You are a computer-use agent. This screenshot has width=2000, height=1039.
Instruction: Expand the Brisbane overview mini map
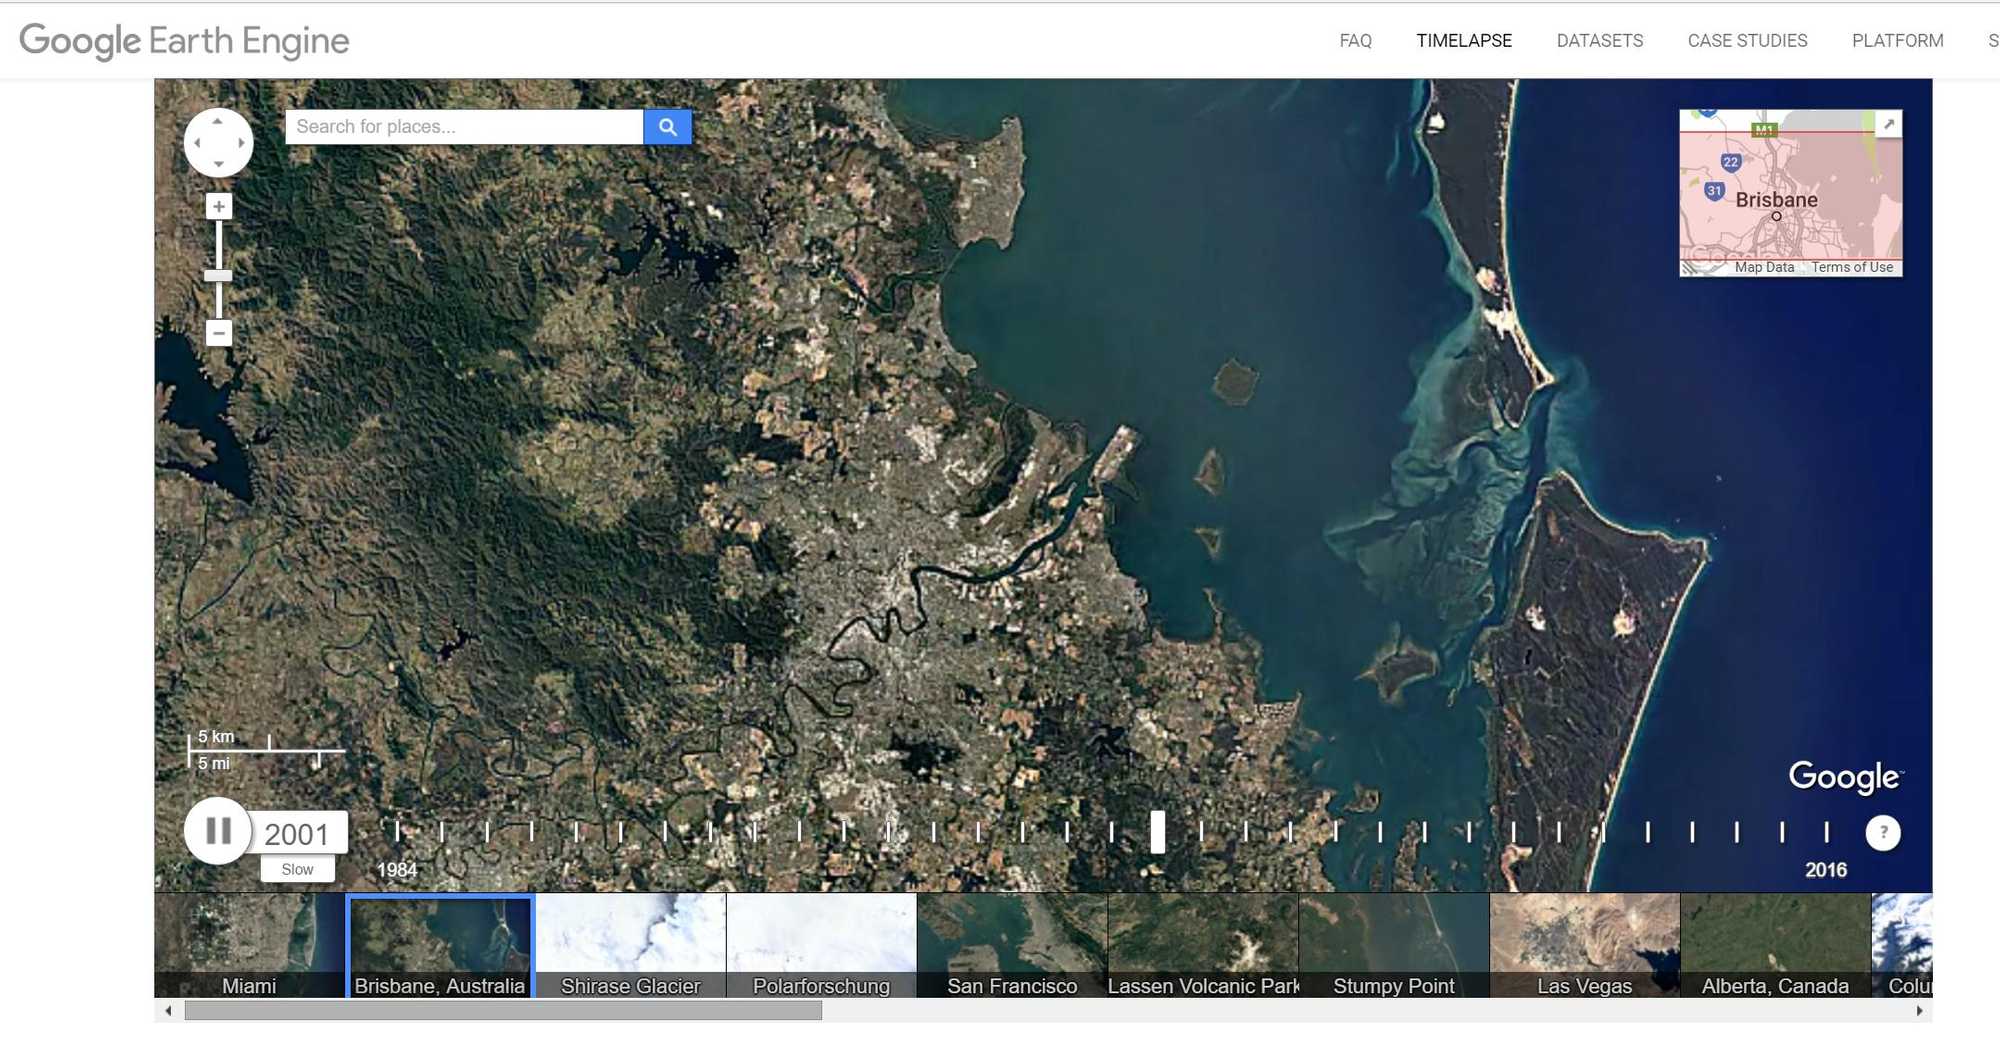point(1888,124)
